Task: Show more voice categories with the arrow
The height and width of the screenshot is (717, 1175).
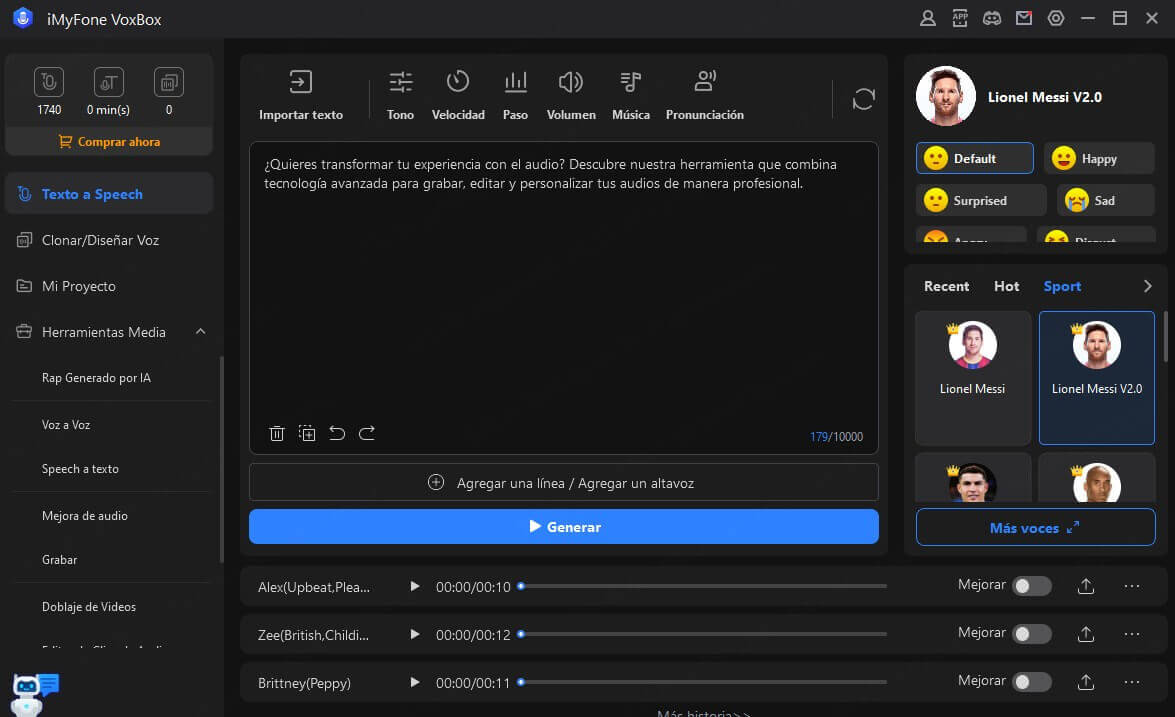Action: pos(1147,286)
